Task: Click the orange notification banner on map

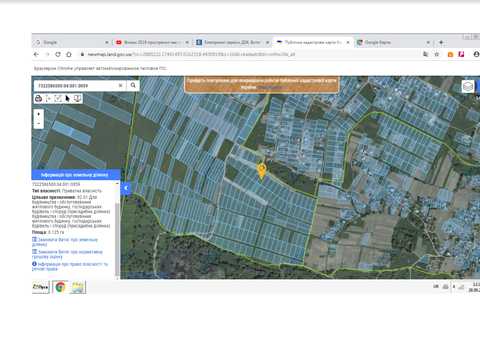Action: [x=262, y=84]
